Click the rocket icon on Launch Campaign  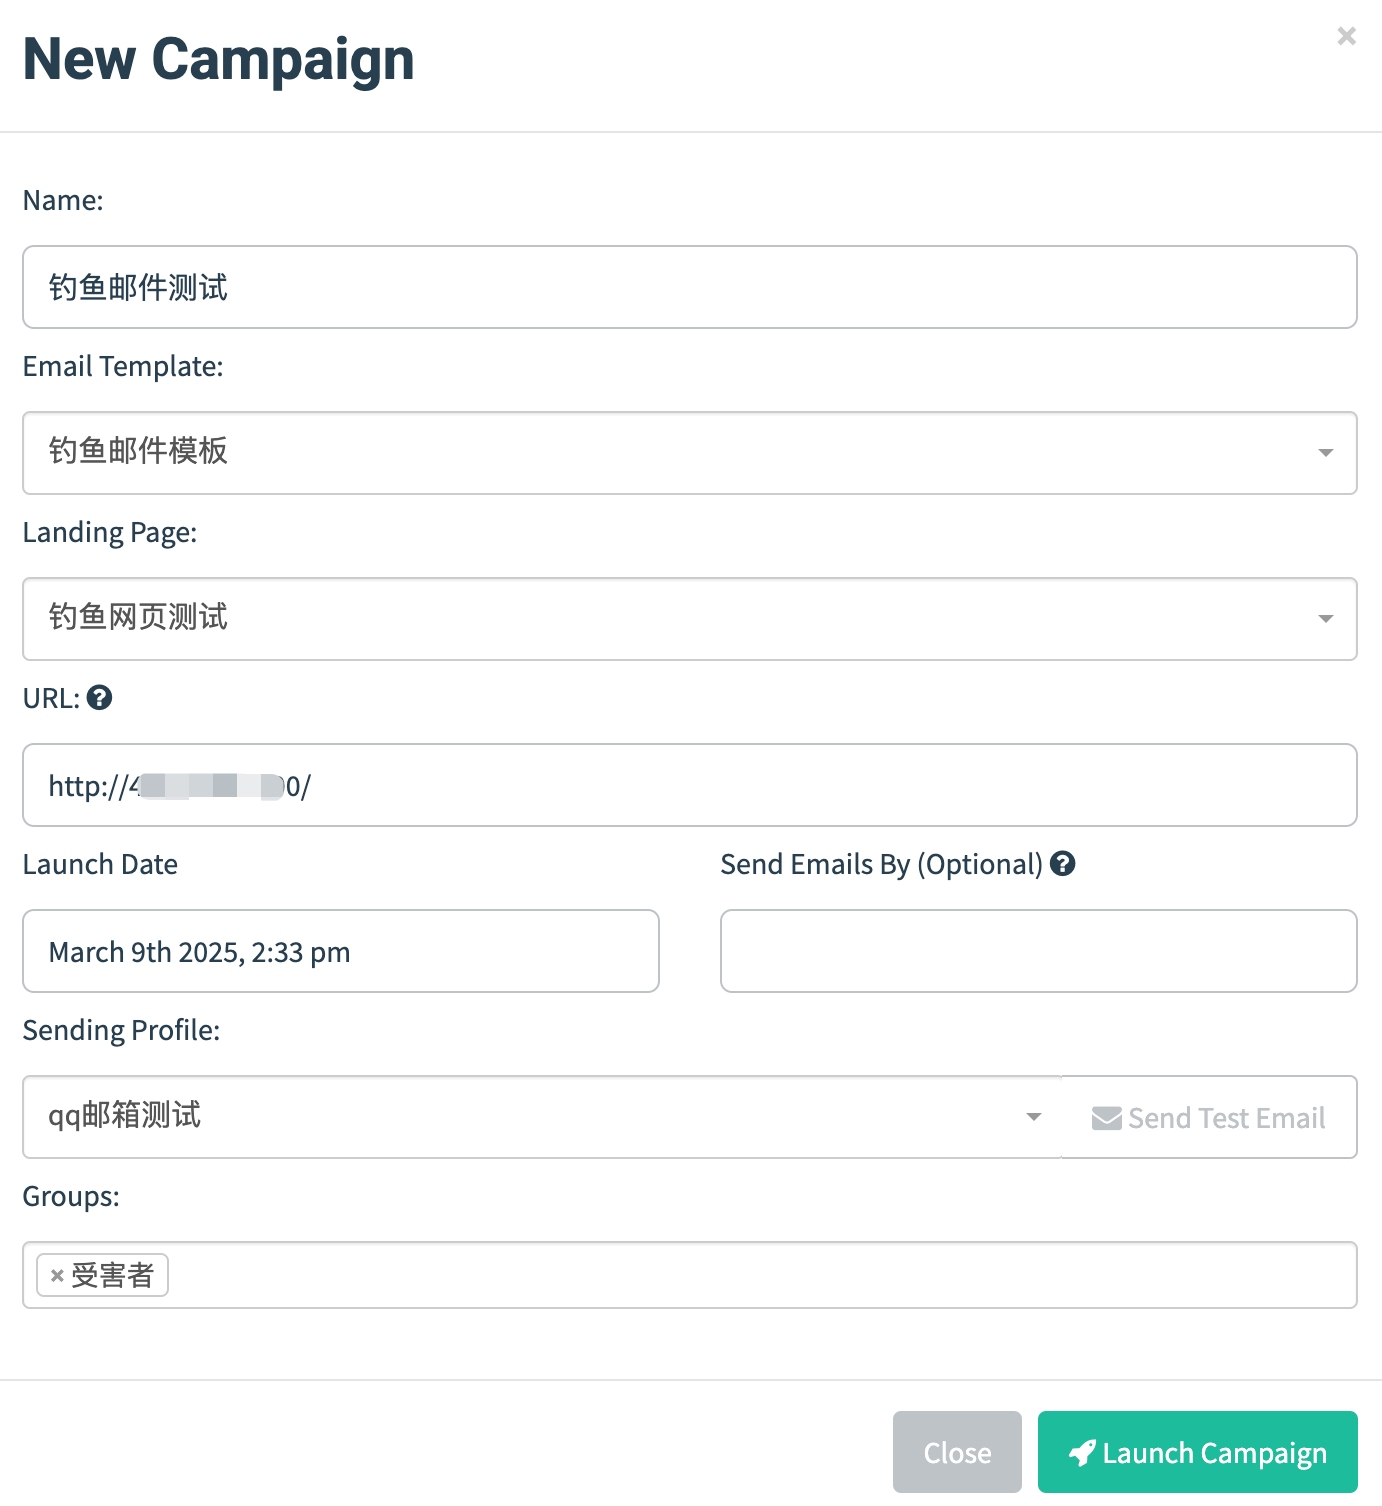pyautogui.click(x=1082, y=1453)
